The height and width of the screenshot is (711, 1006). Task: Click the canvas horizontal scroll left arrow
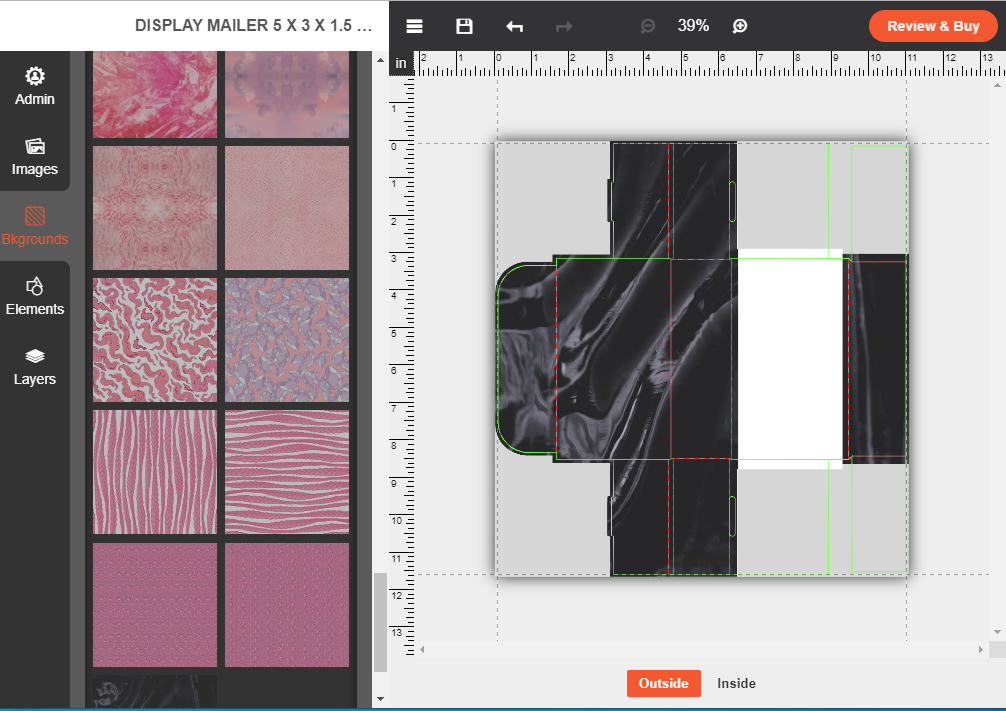pyautogui.click(x=422, y=649)
